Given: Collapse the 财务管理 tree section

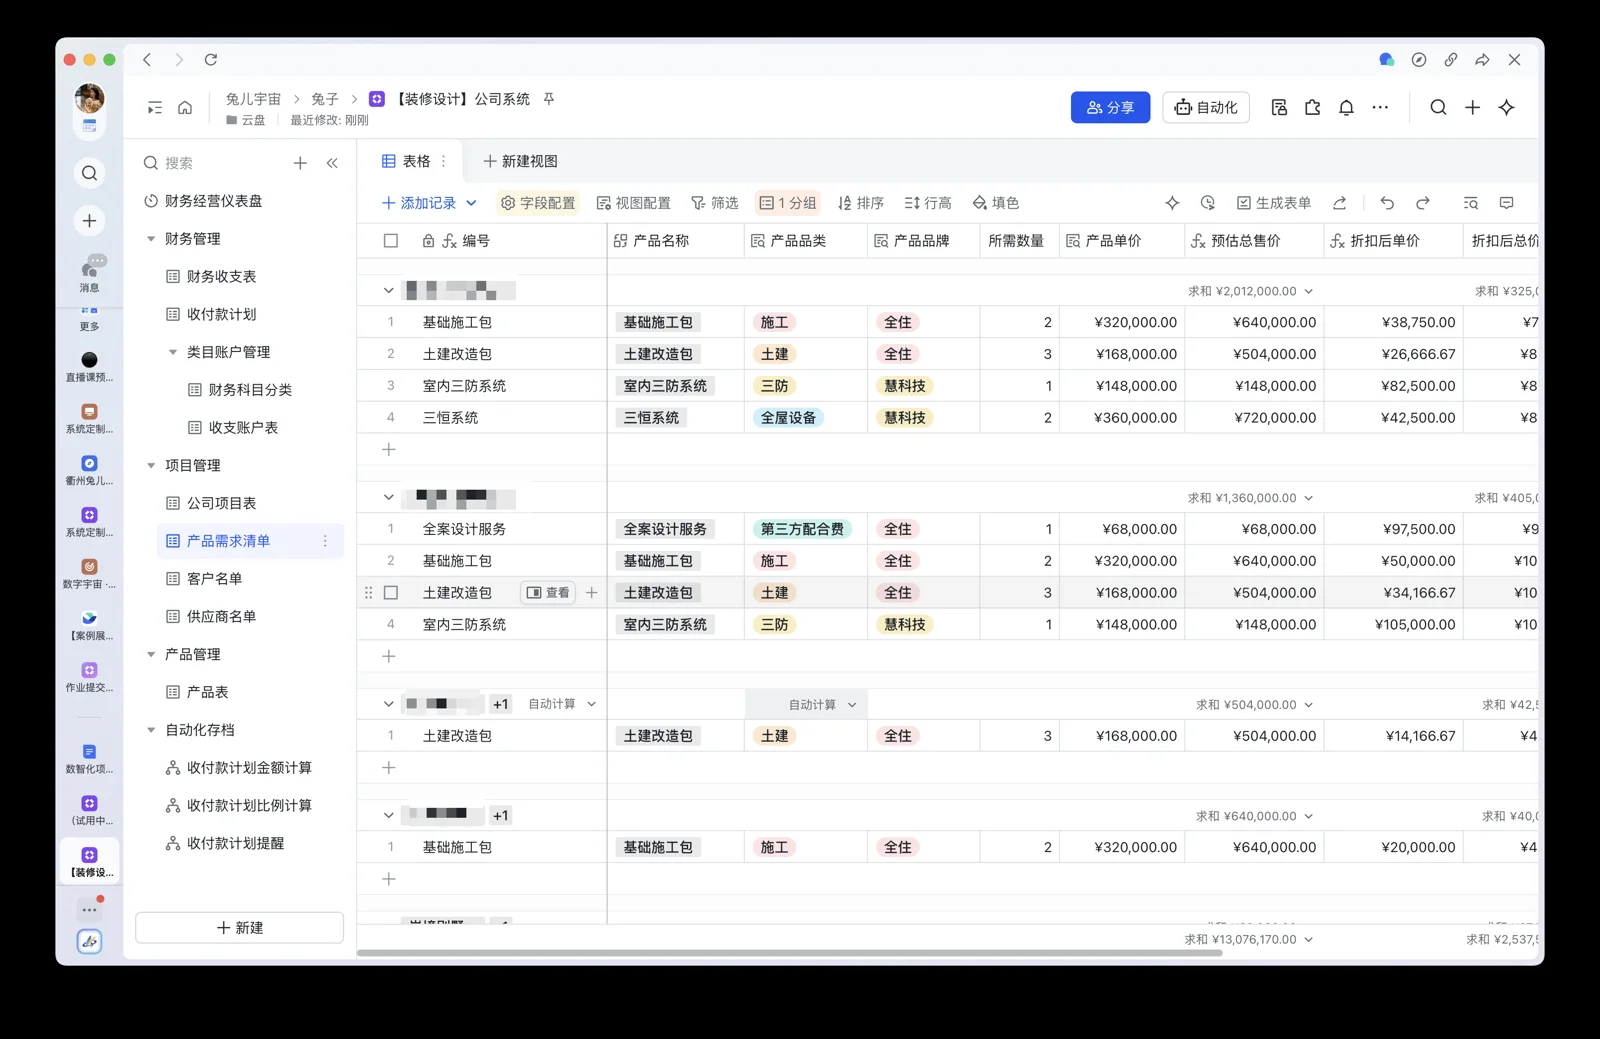Looking at the screenshot, I should point(151,239).
